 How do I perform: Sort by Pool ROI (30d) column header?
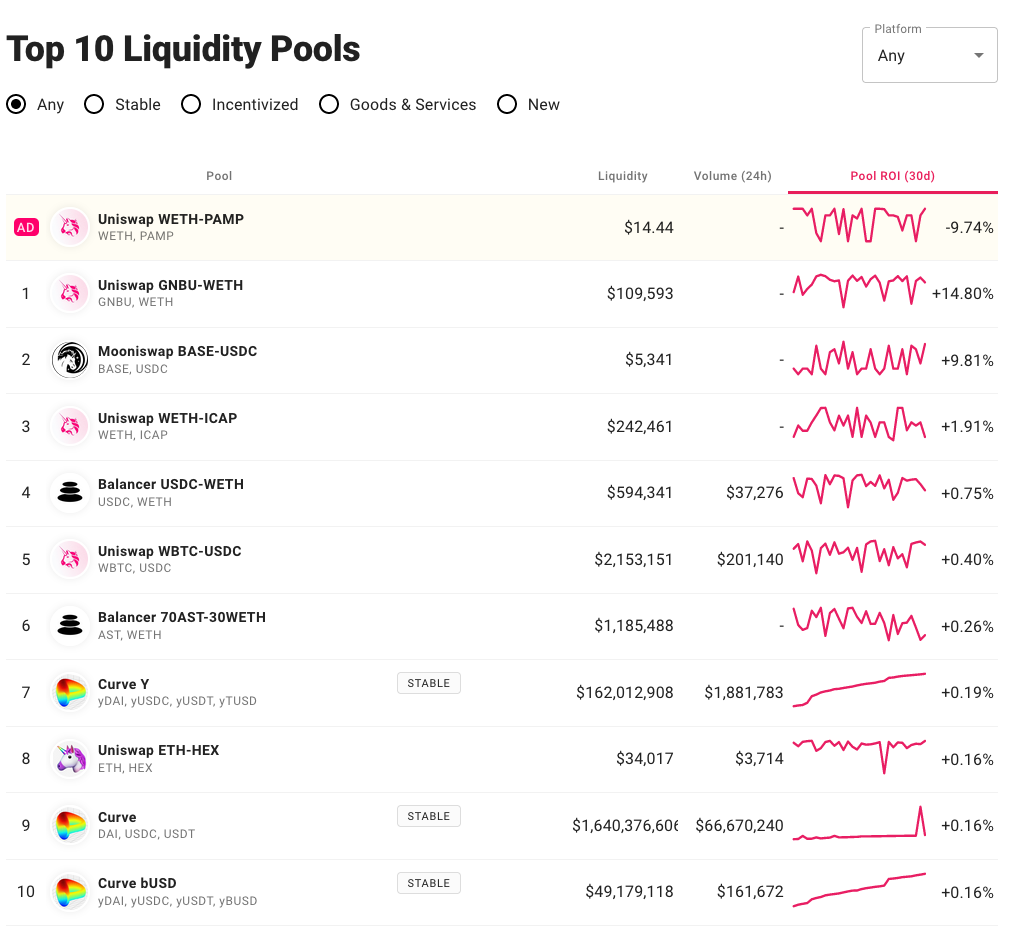coord(893,176)
